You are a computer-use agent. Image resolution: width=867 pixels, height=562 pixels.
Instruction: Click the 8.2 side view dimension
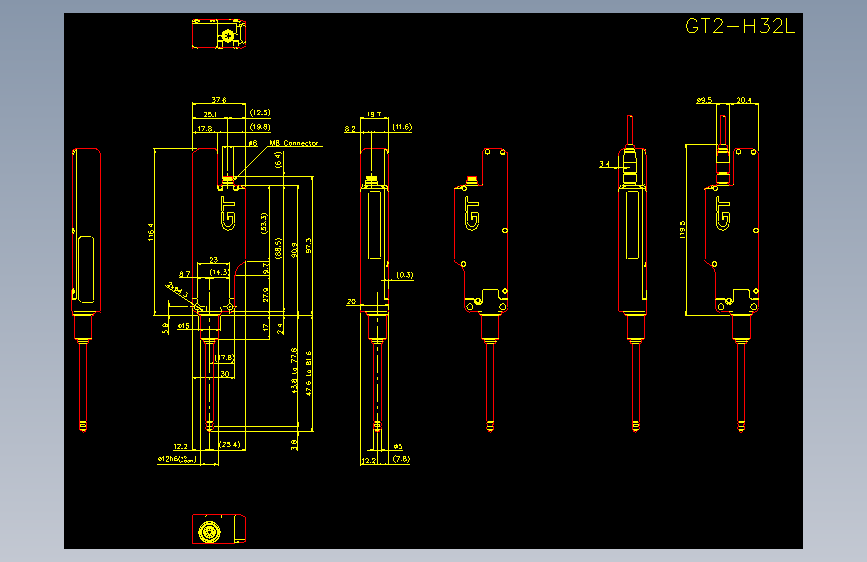click(350, 129)
